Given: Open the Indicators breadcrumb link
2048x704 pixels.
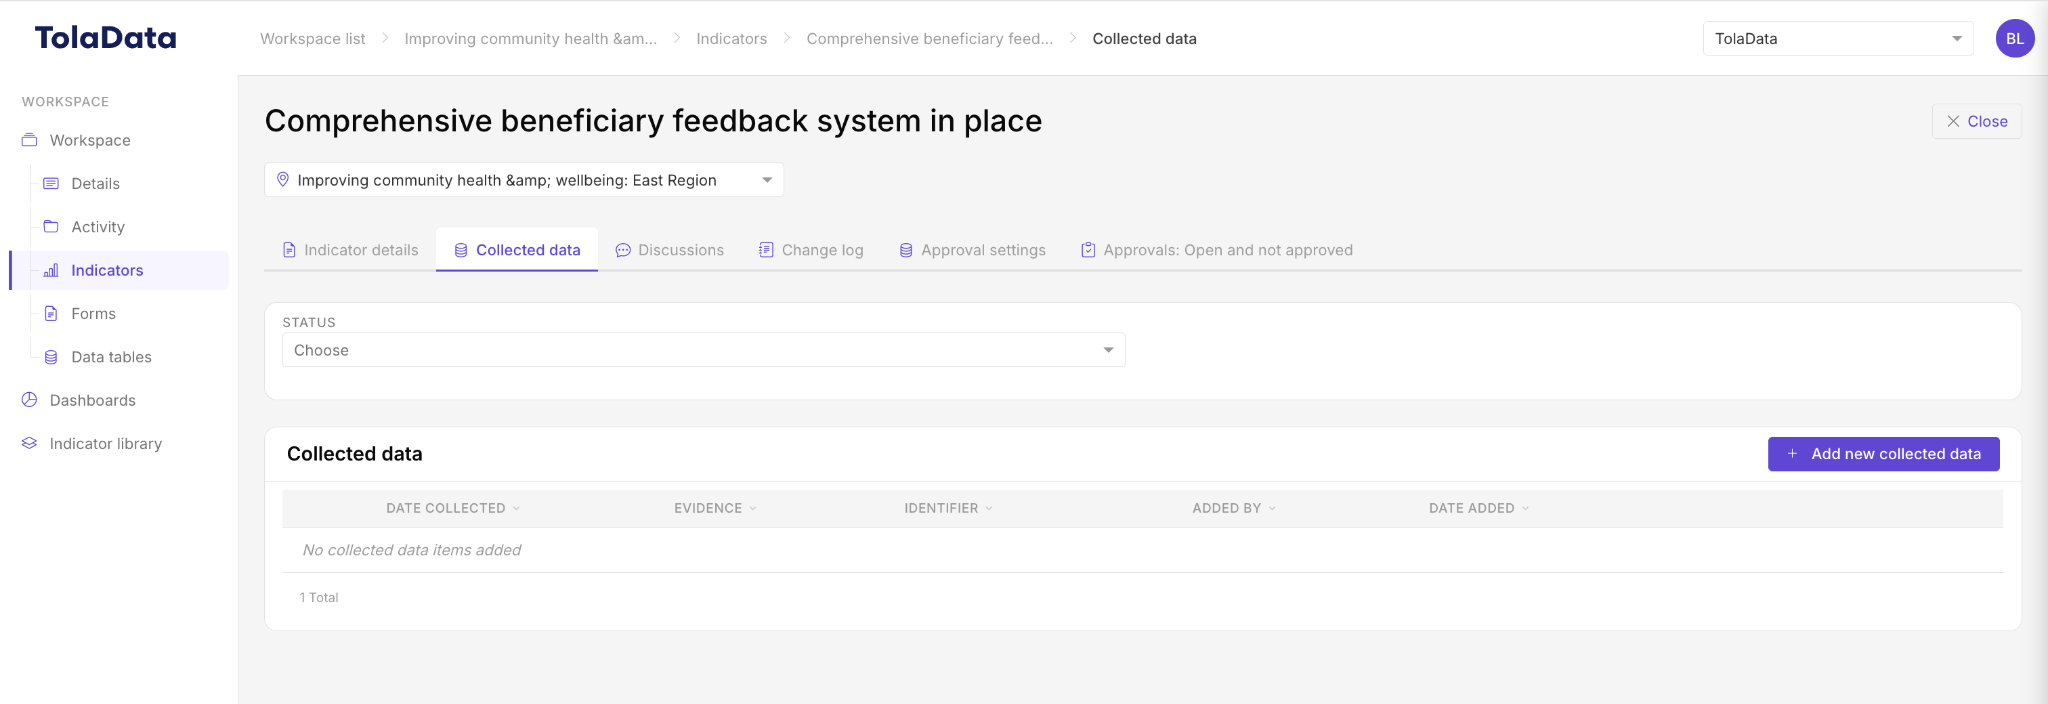Looking at the screenshot, I should tap(732, 39).
